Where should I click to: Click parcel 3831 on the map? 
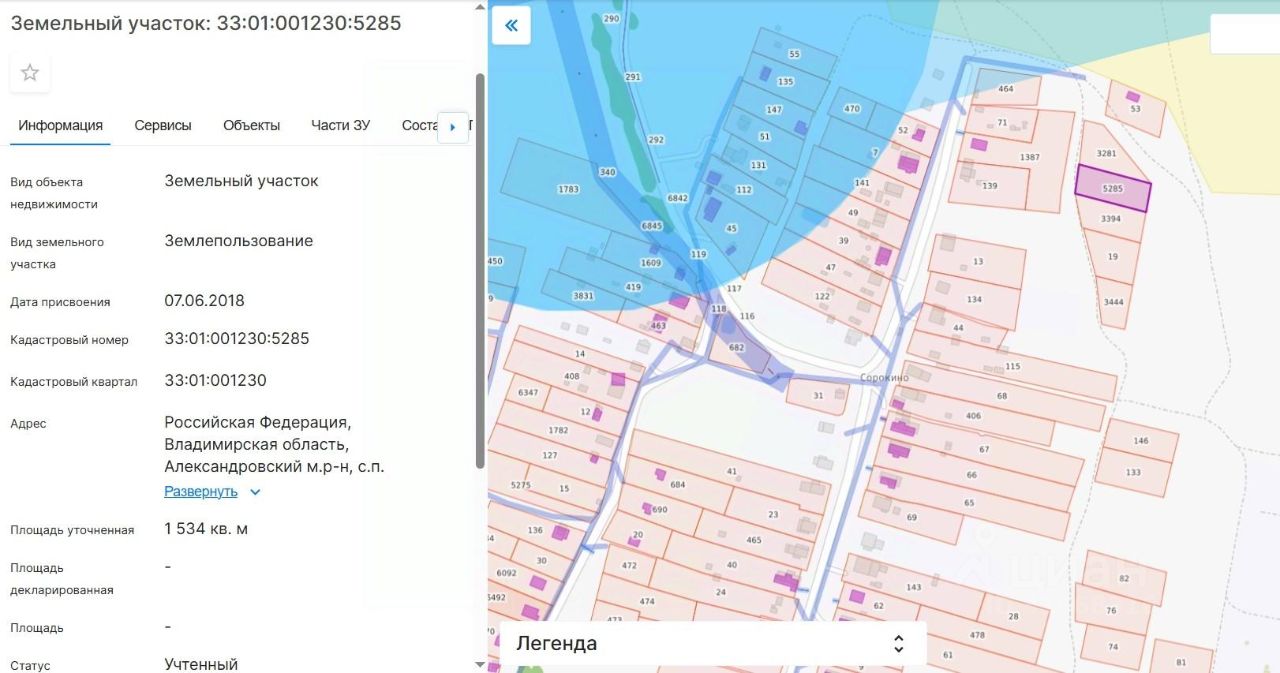point(583,295)
